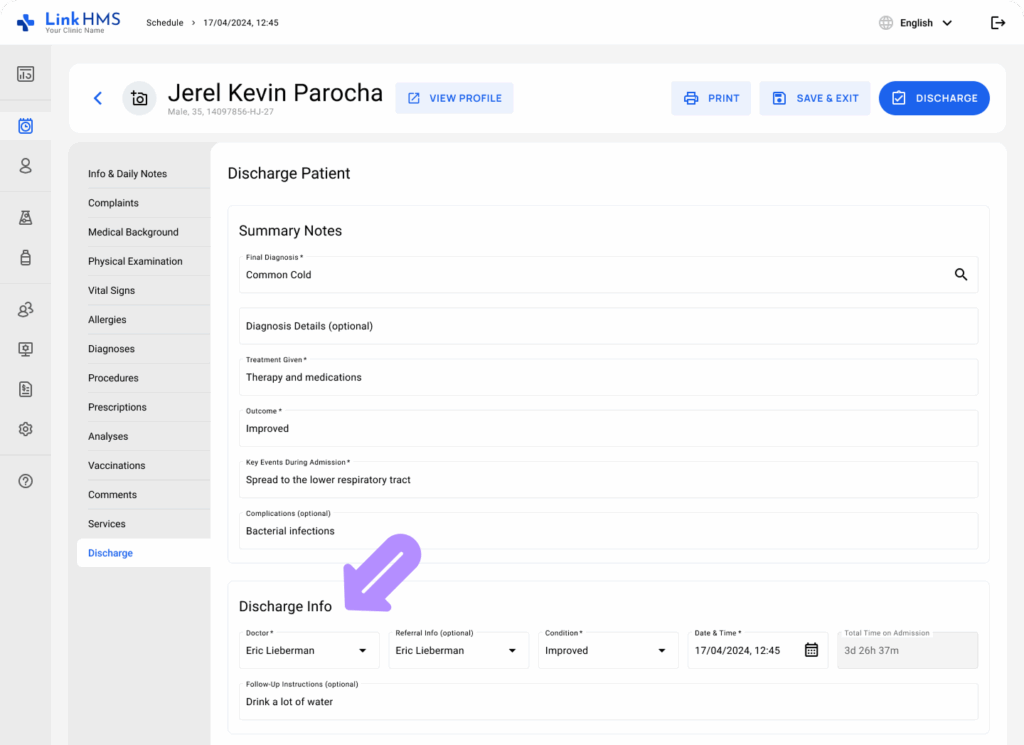Screen dimensions: 1024x745
Task: Click the Key Events During Admission field
Action: [608, 479]
